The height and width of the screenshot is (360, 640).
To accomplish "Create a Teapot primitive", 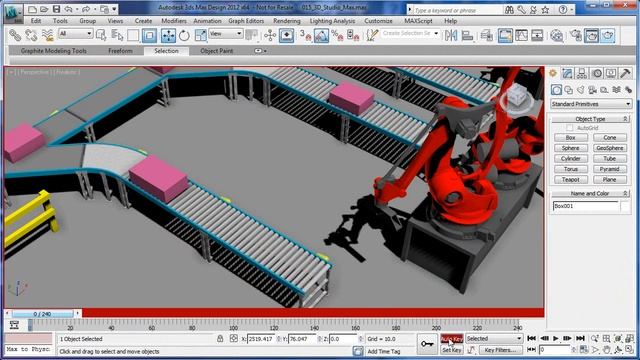I will (x=571, y=180).
